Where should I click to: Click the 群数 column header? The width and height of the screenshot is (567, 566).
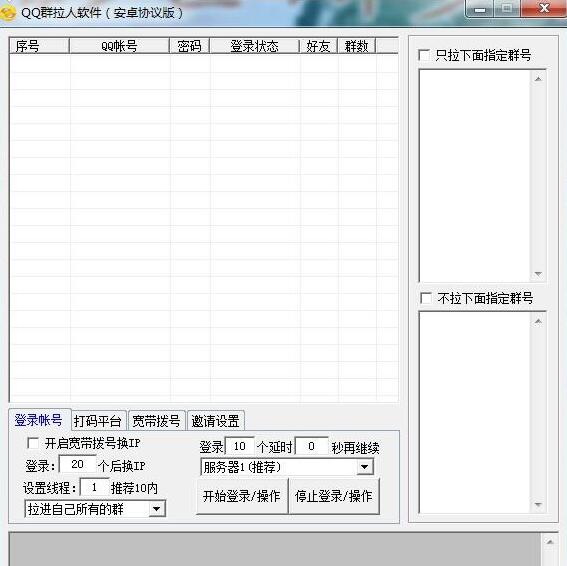click(357, 46)
